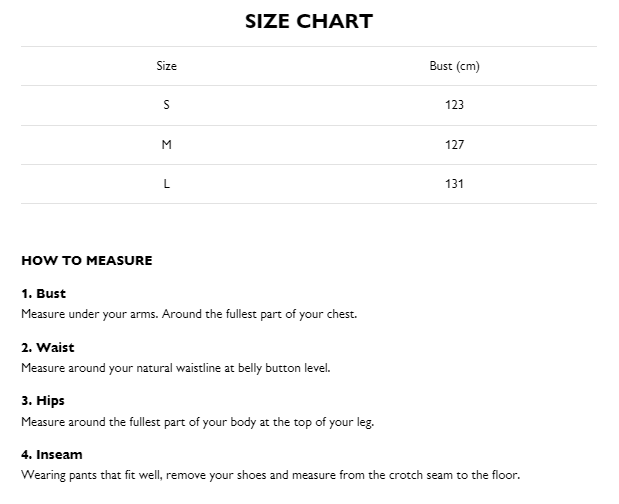Click the hips measuring instruction text

tap(197, 422)
